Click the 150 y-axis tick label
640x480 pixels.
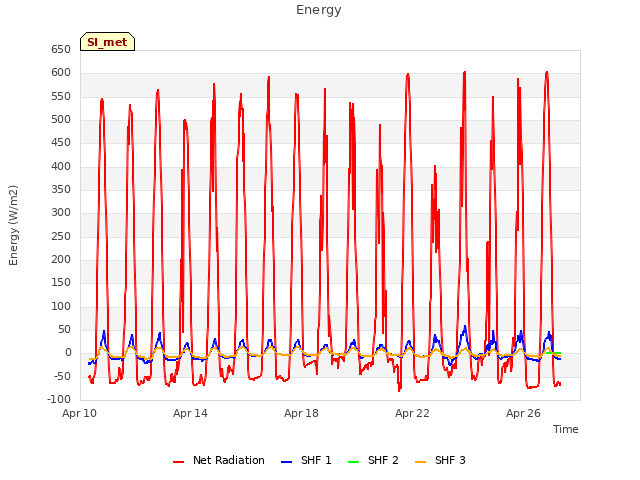[x=61, y=283]
